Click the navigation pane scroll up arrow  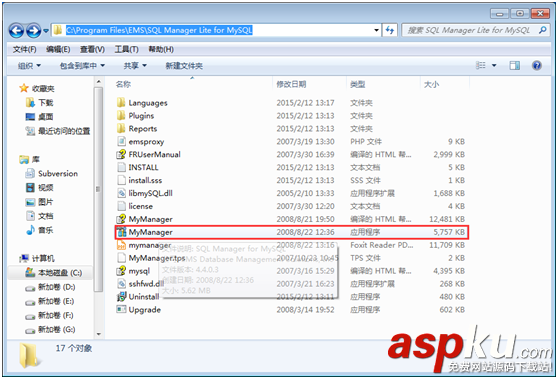pos(99,82)
